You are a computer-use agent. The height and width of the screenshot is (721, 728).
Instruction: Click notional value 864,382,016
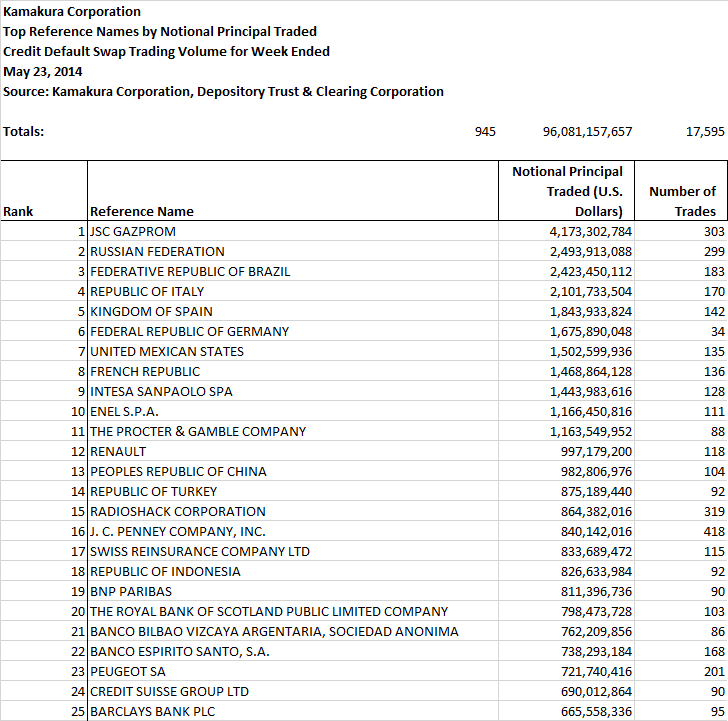tap(566, 511)
